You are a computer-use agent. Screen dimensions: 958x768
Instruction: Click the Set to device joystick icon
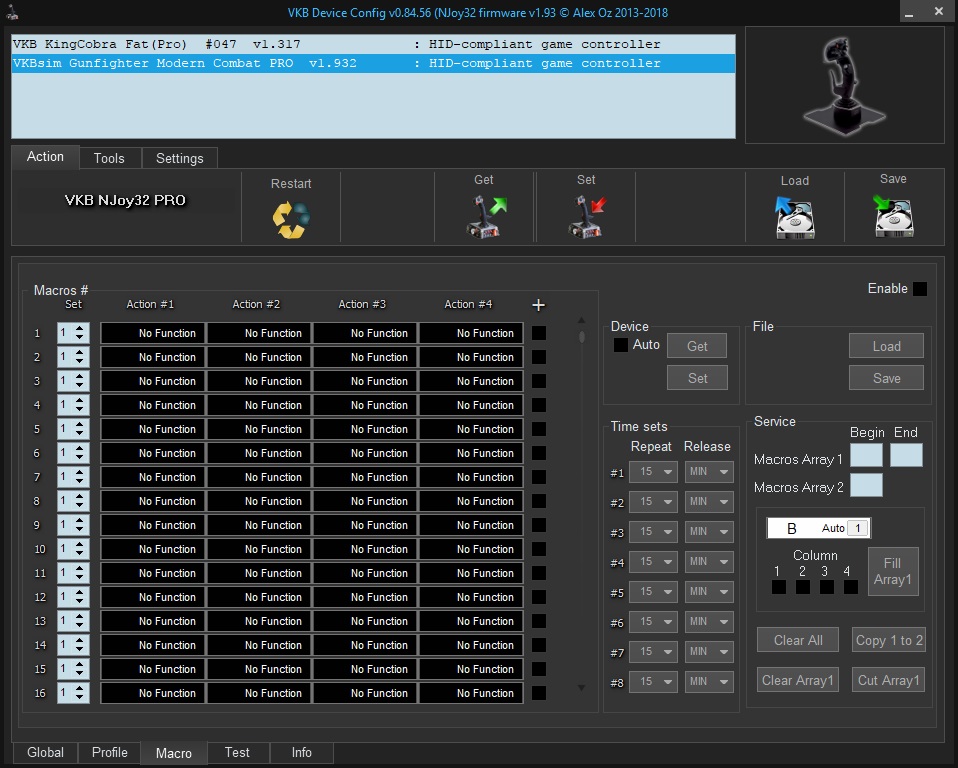point(587,216)
